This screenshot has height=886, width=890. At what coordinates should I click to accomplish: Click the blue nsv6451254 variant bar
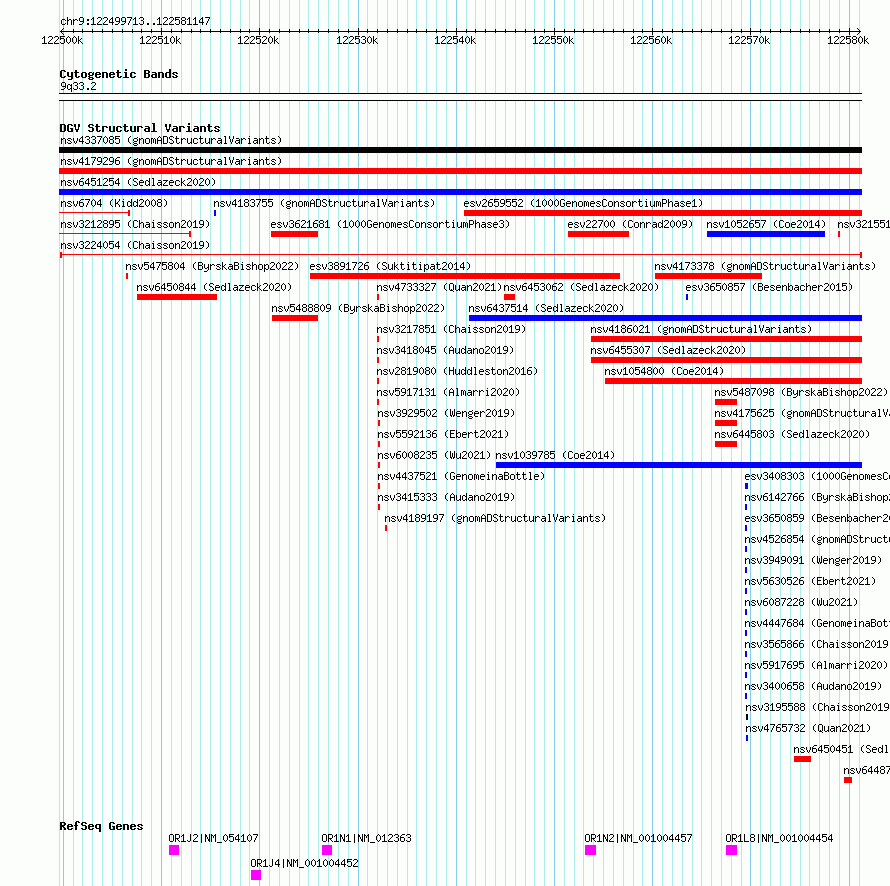[x=460, y=192]
